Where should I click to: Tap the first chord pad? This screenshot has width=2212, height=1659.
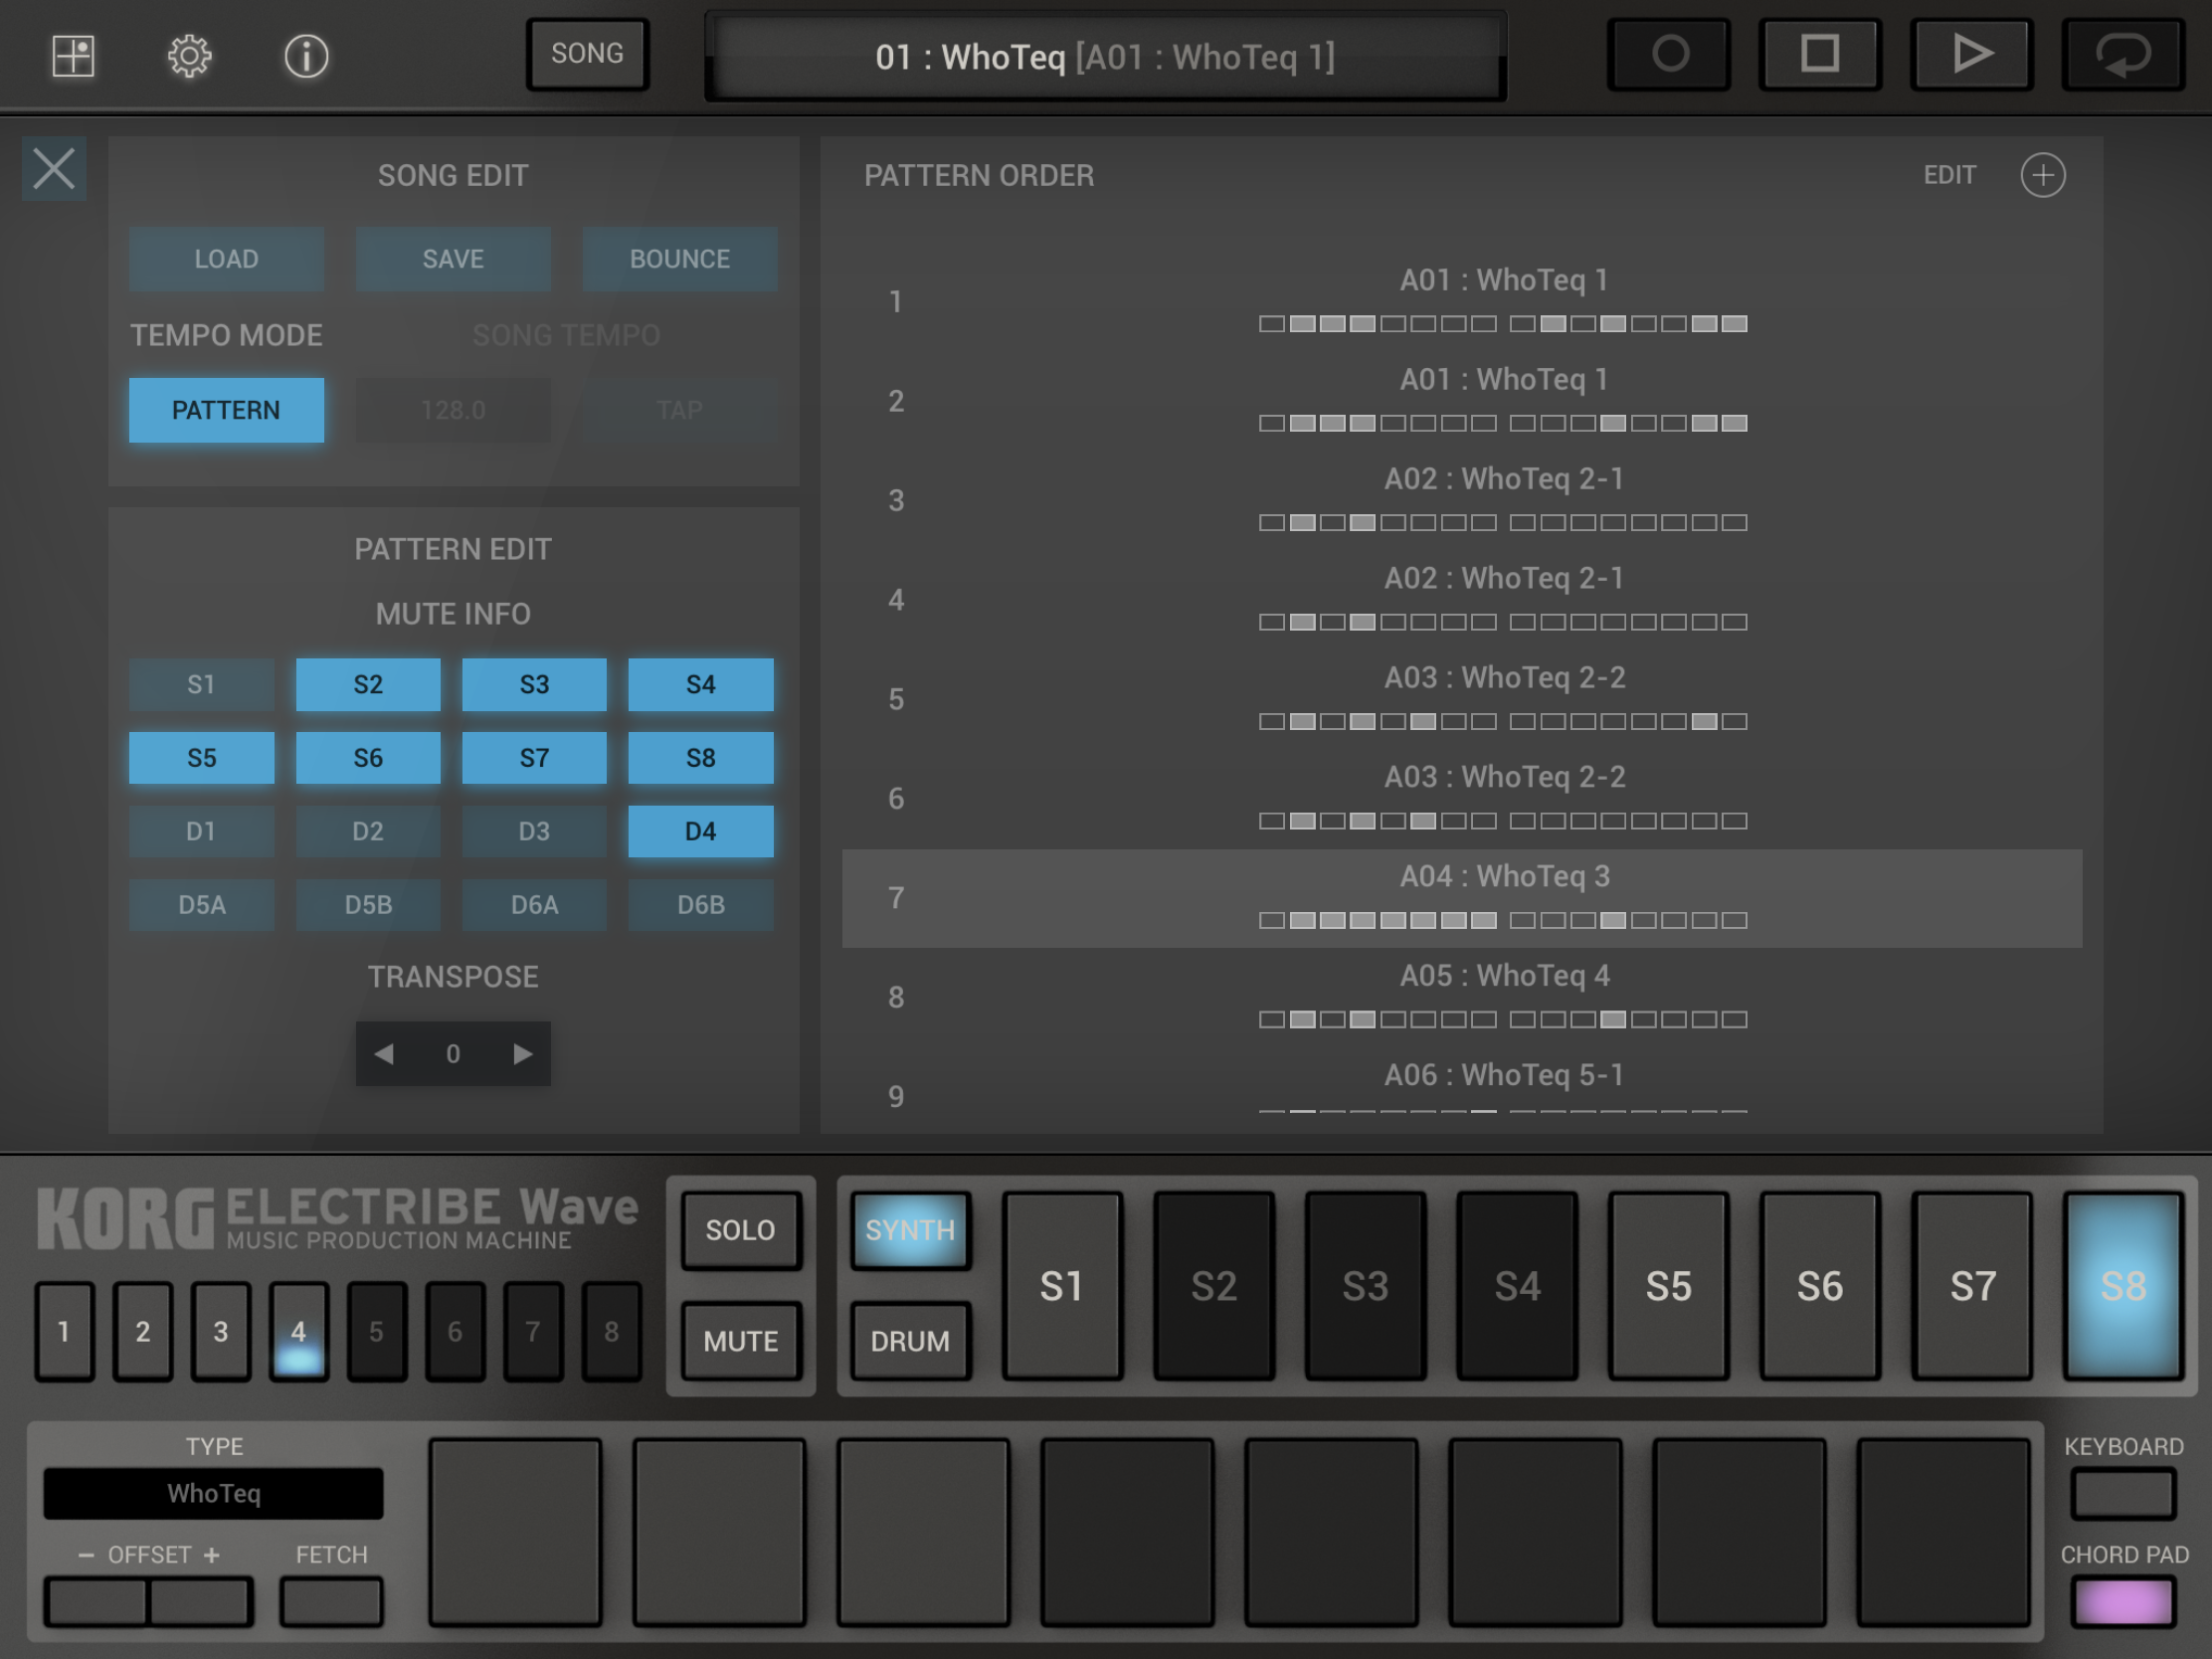[516, 1533]
